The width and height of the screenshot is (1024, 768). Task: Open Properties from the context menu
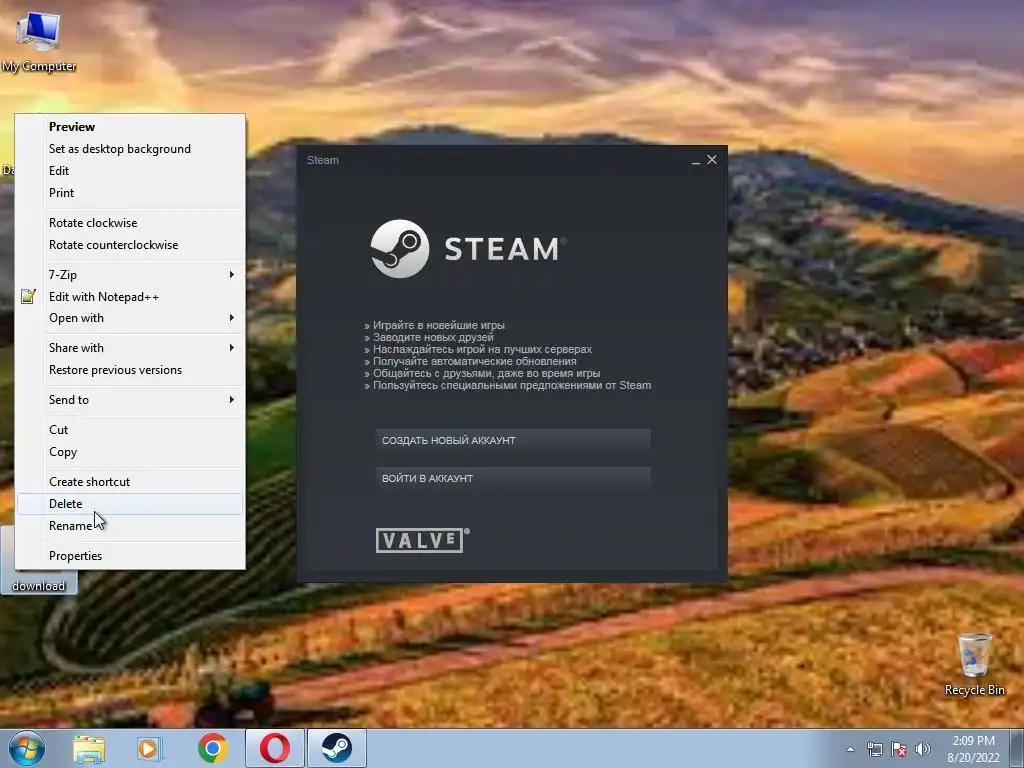pyautogui.click(x=130, y=556)
